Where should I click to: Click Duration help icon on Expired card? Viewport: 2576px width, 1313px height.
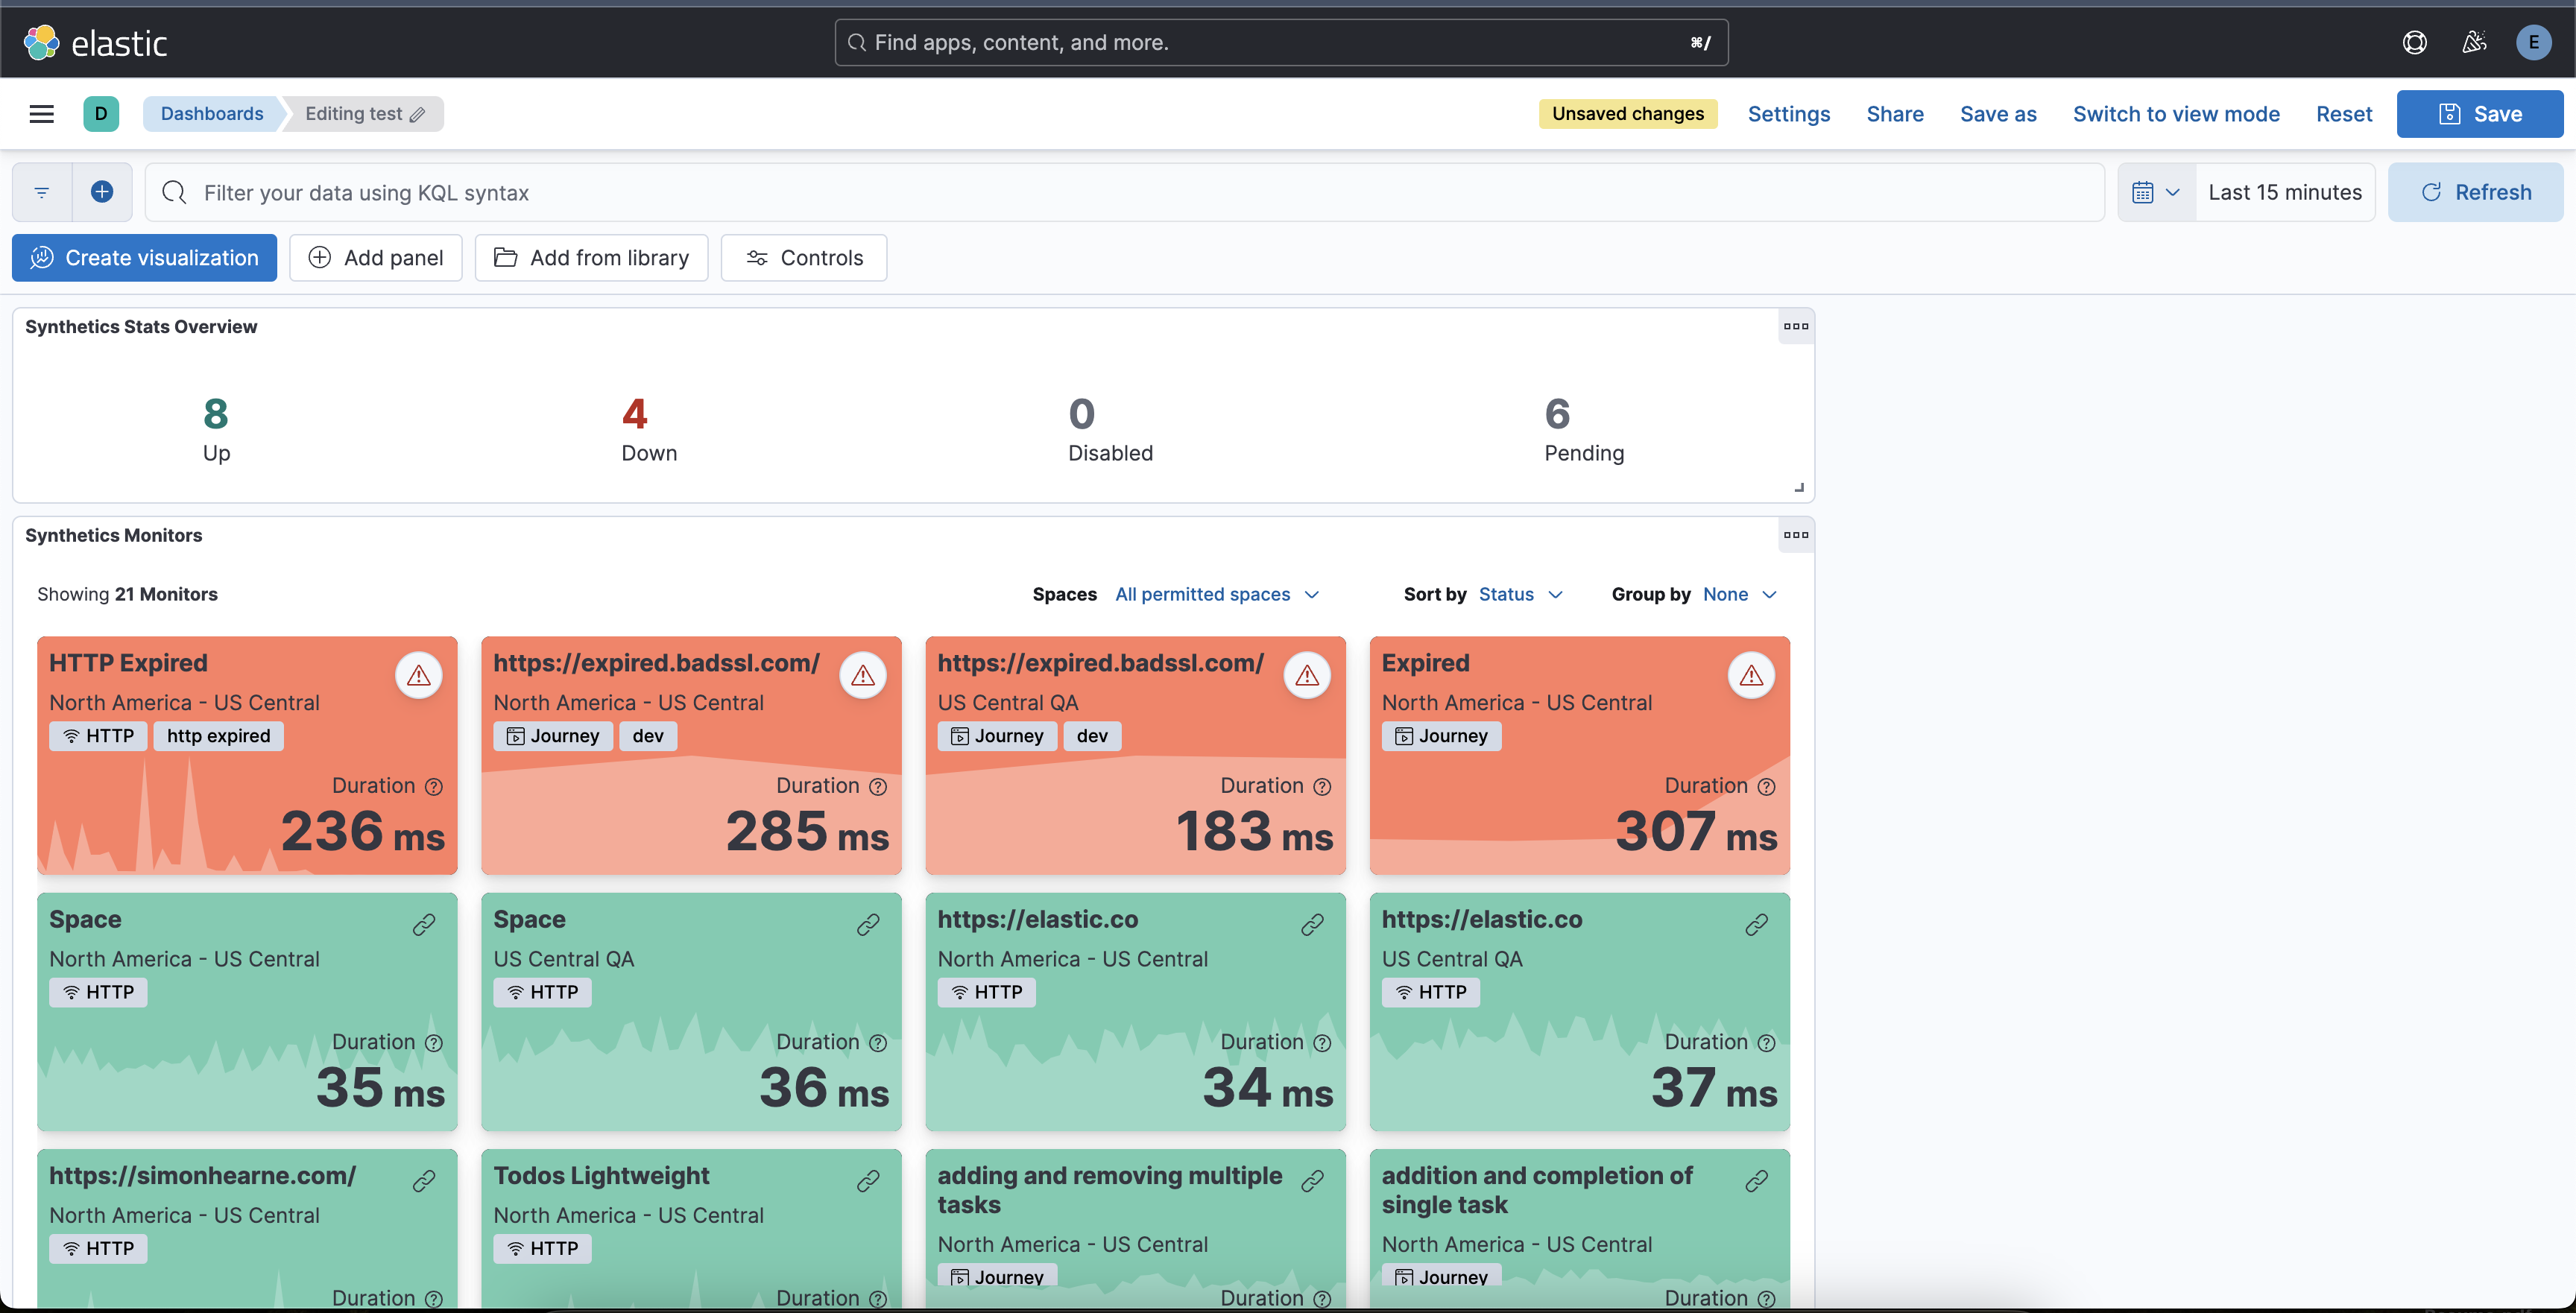pos(1766,787)
